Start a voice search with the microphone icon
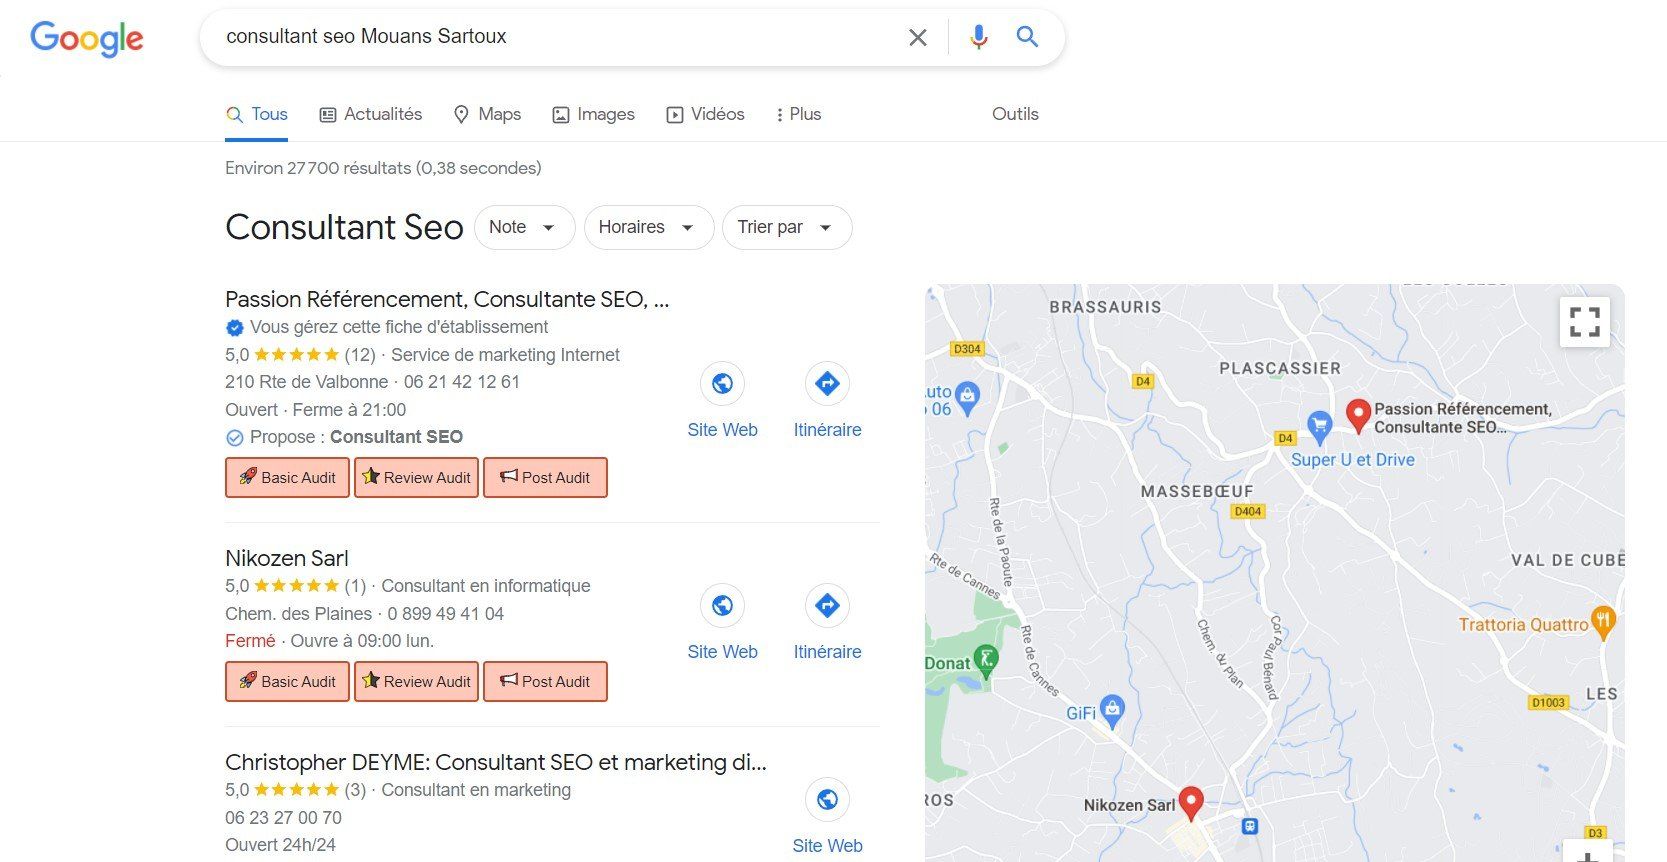Screen dimensions: 1667x862 coord(977,37)
